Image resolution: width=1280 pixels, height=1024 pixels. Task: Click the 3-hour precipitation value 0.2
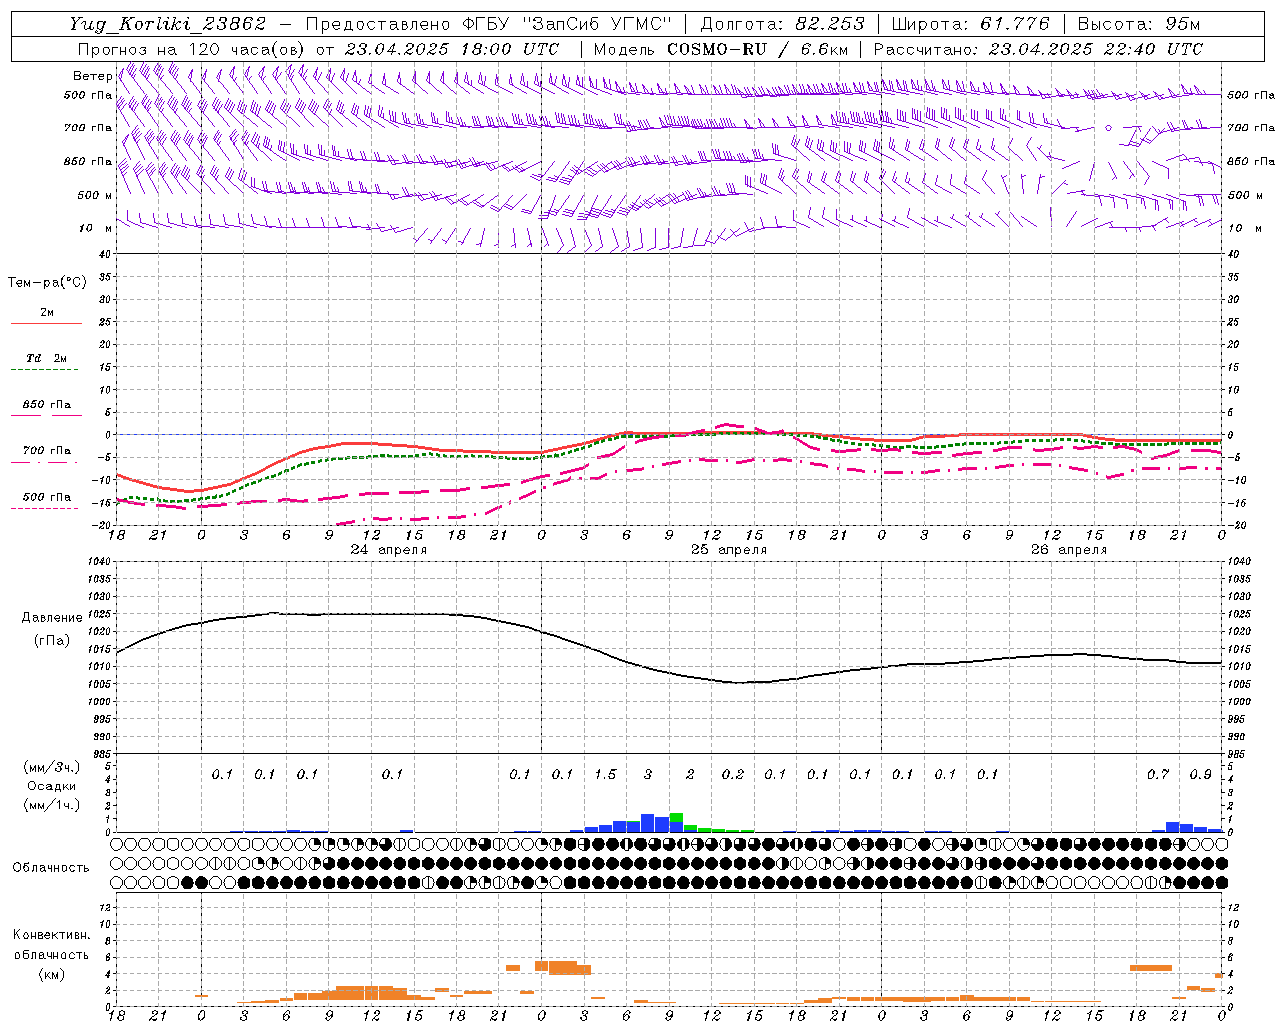pos(733,774)
